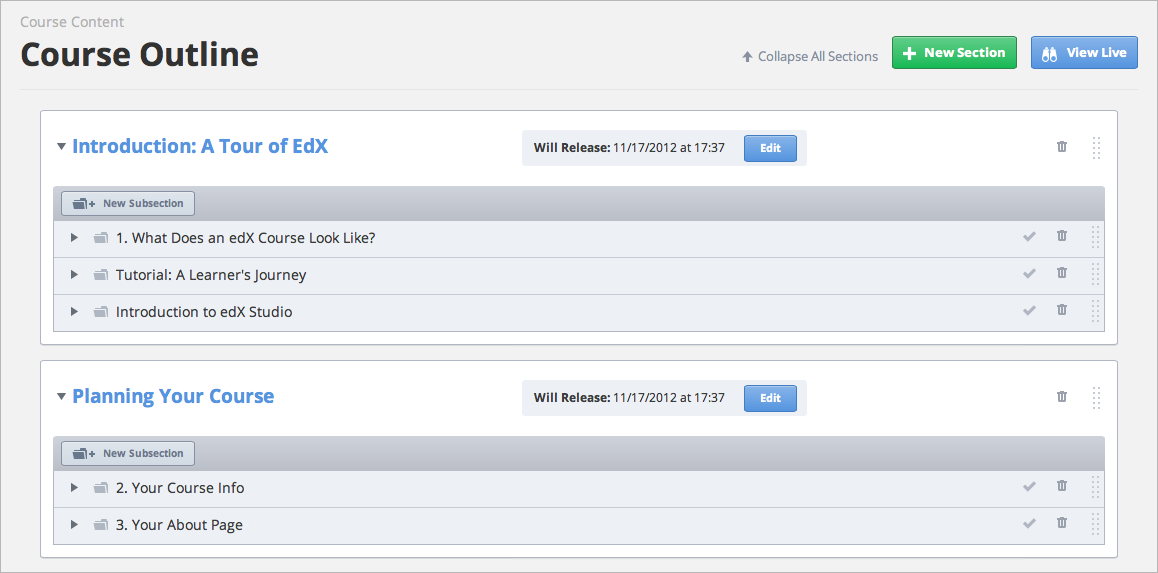Expand the Tutorial: A Learner's Journey subsection
Viewport: 1158px width, 573px height.
74,275
